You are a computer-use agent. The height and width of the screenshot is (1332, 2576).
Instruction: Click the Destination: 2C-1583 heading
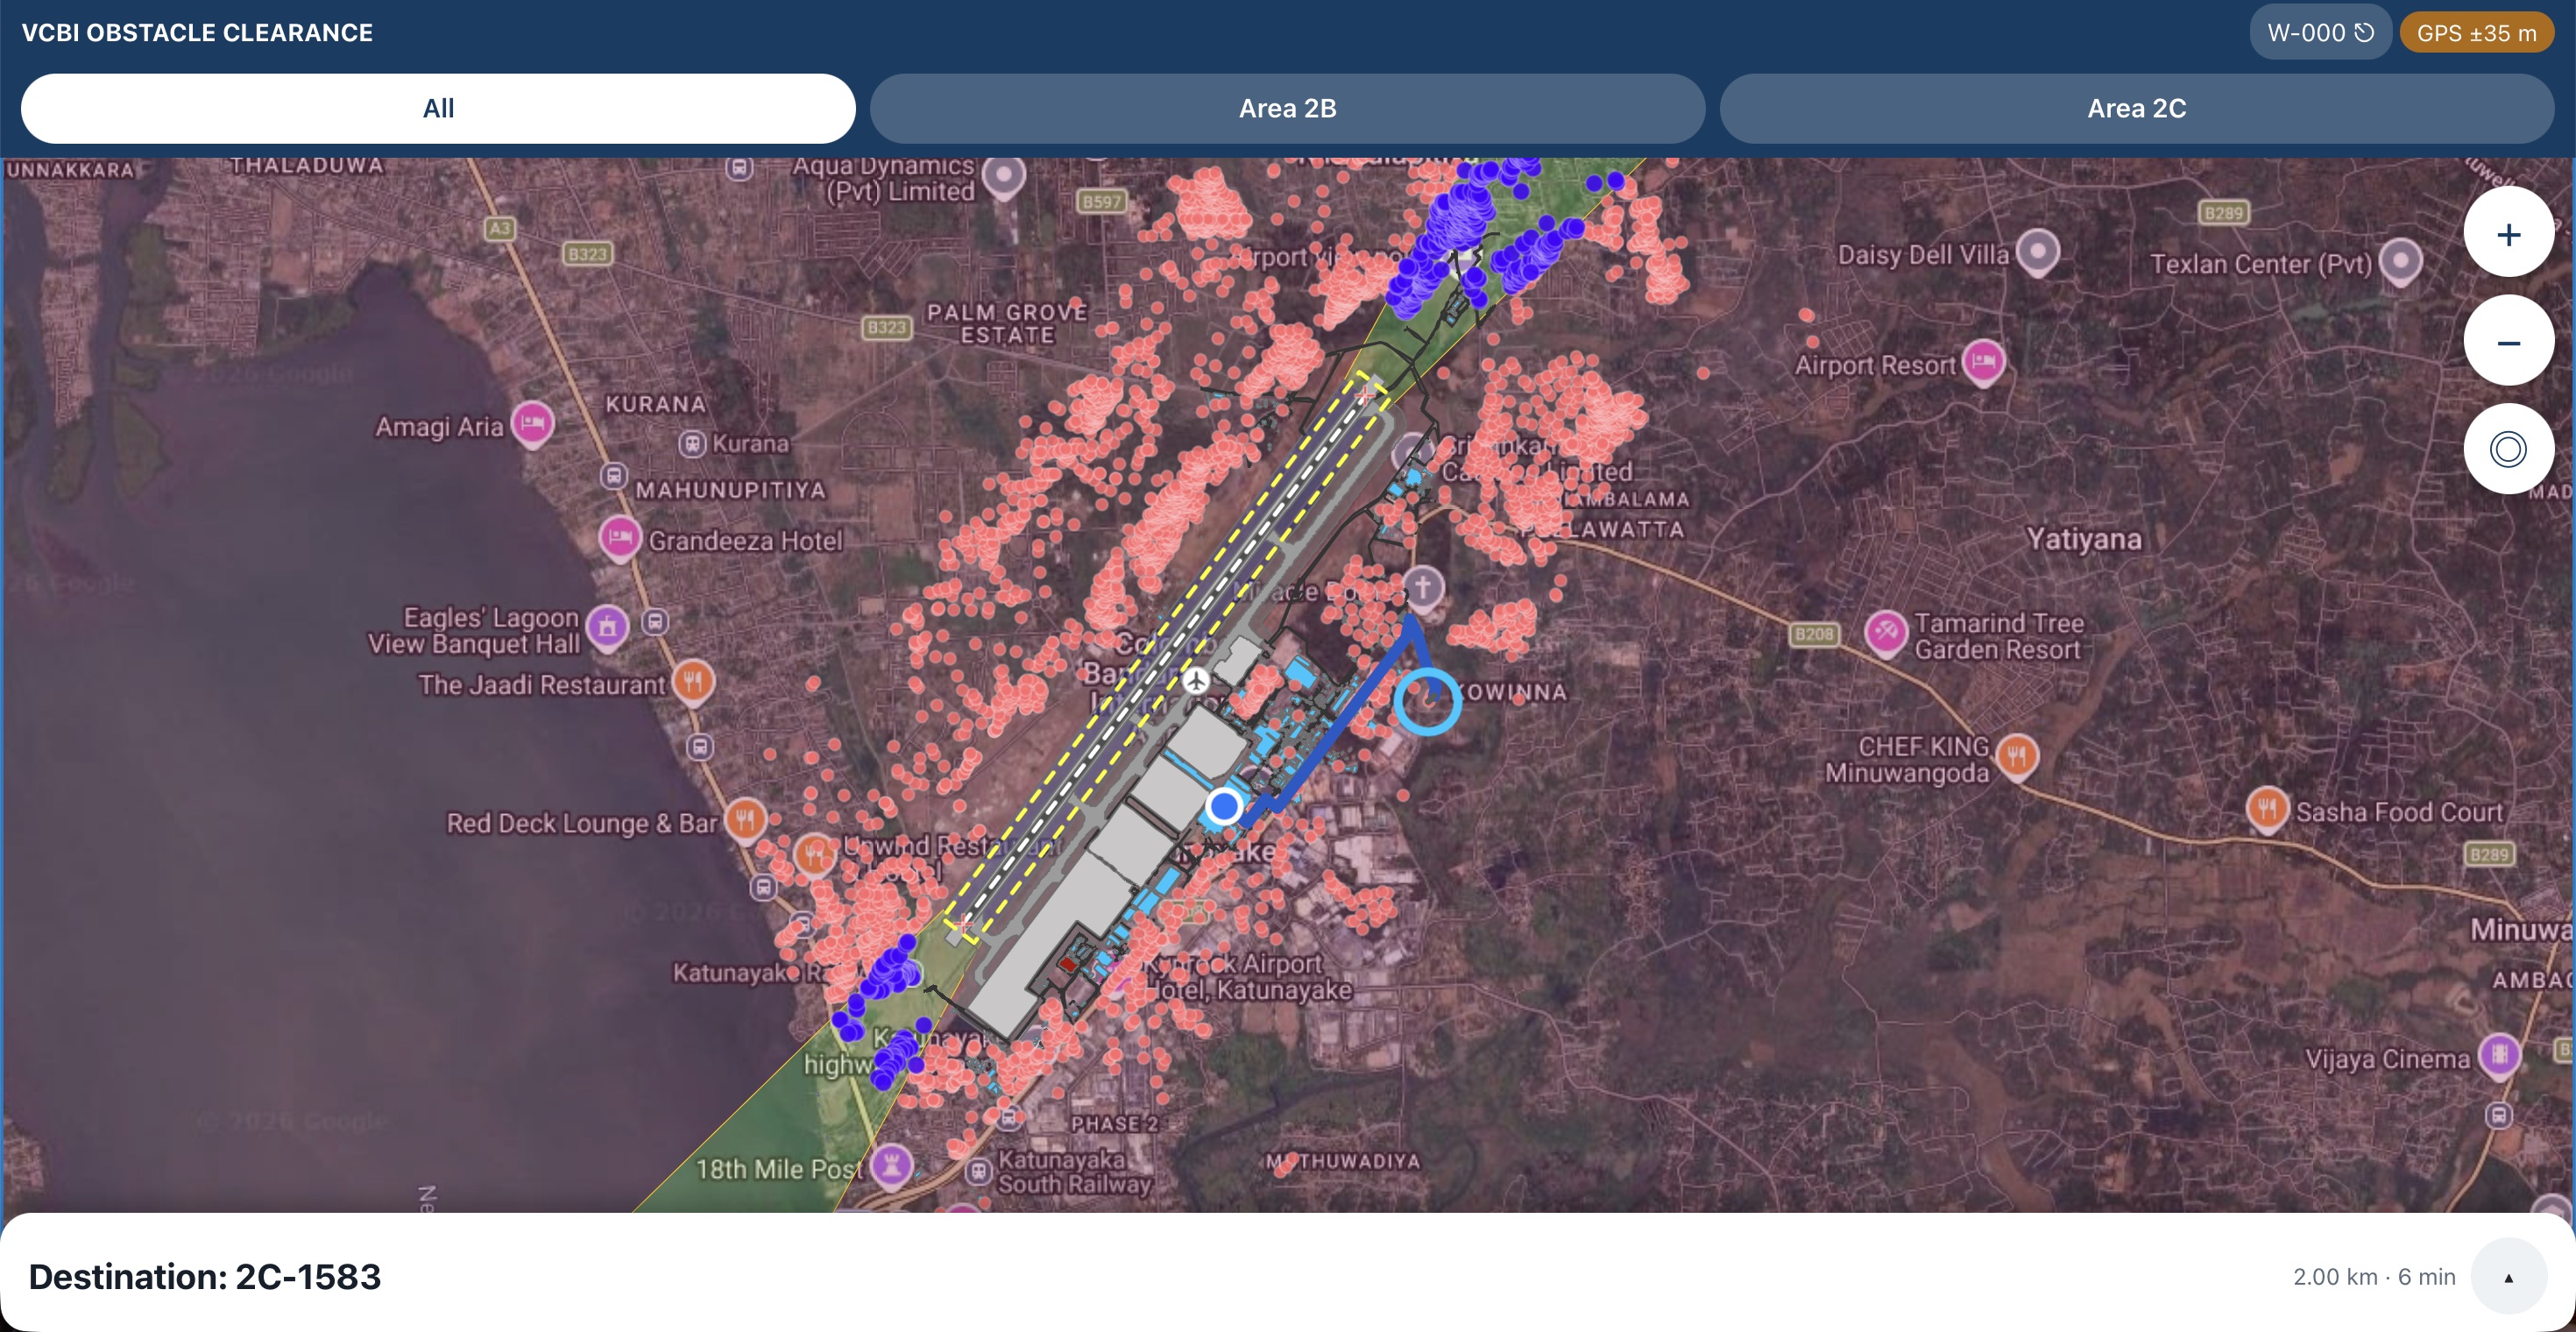[x=205, y=1276]
